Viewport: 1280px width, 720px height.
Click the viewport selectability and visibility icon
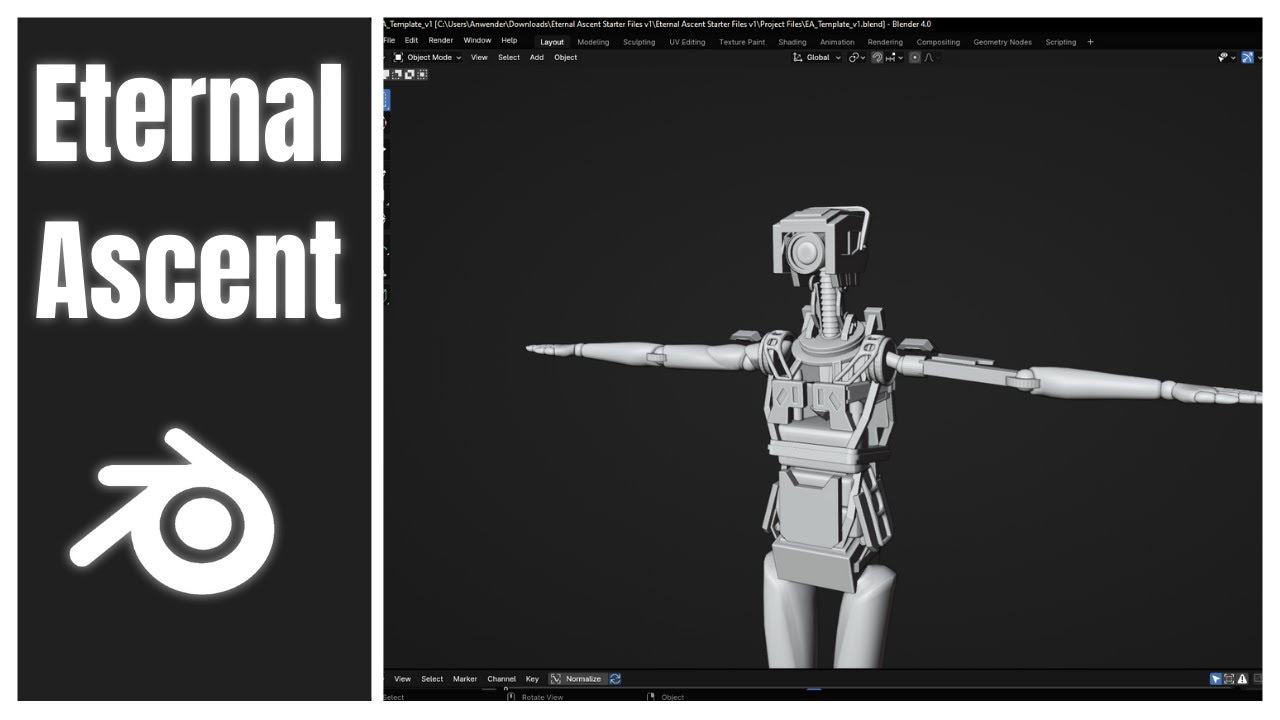tap(1223, 58)
